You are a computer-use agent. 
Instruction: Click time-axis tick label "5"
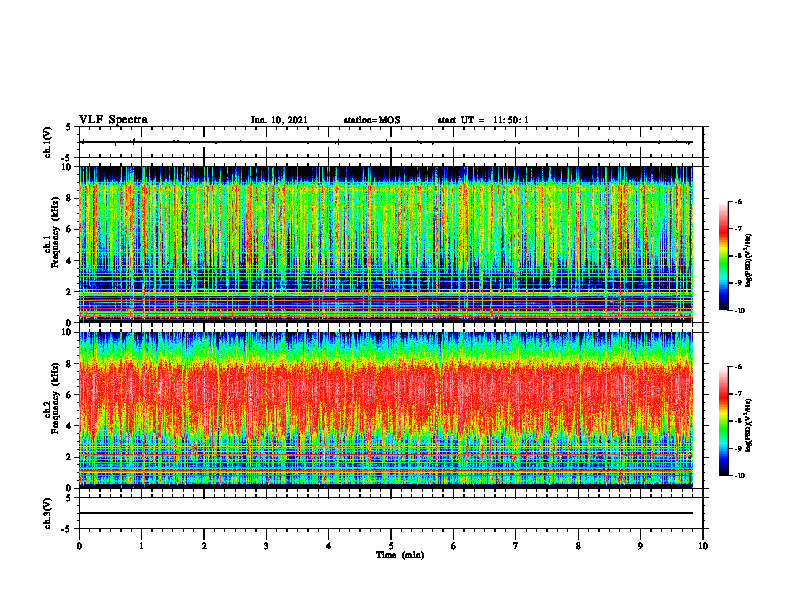click(x=391, y=546)
